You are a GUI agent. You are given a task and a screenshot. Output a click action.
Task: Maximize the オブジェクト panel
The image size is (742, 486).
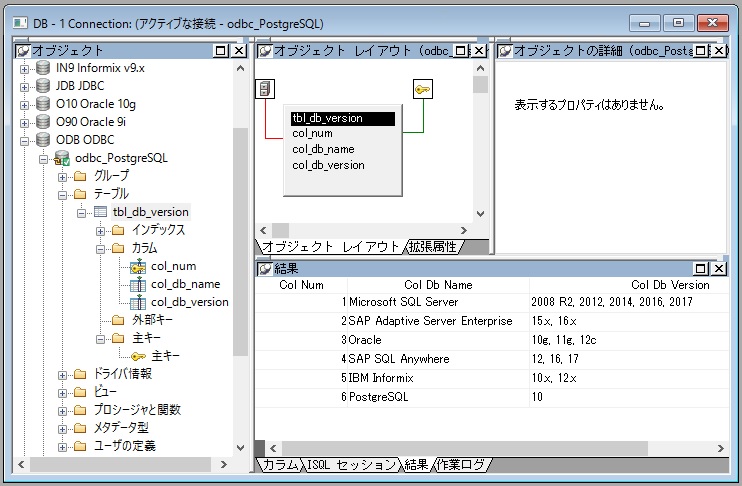click(x=221, y=50)
